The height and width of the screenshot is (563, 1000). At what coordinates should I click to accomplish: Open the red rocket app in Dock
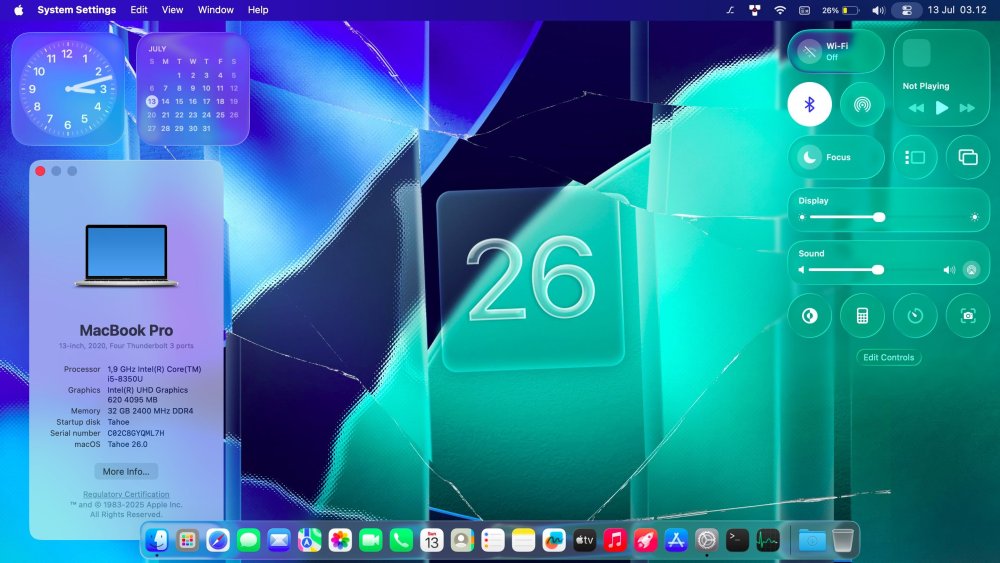645,541
